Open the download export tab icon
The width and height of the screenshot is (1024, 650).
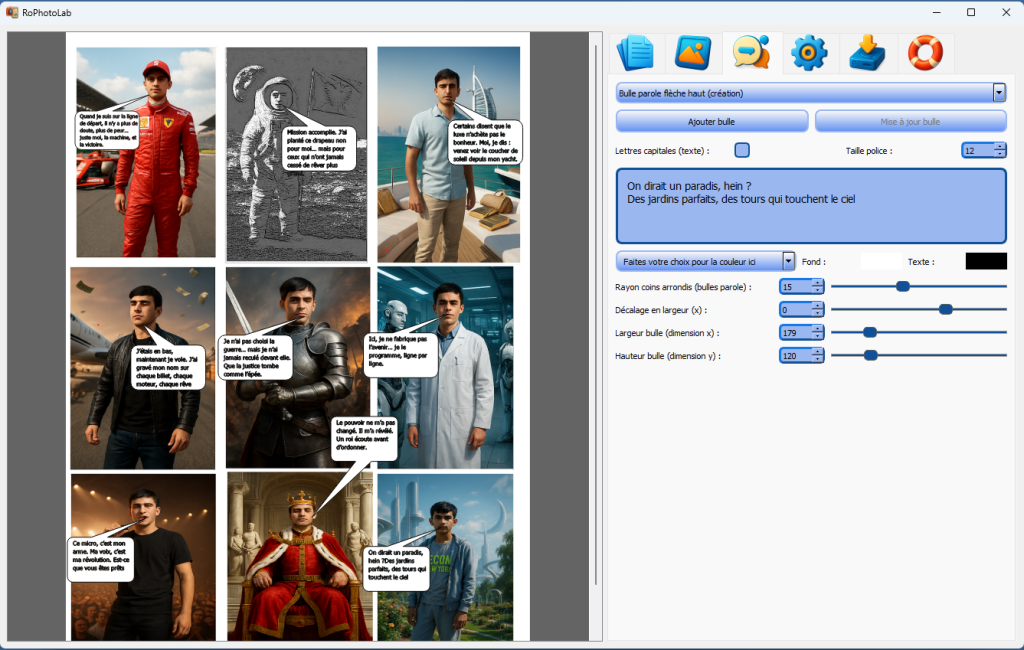(867, 53)
